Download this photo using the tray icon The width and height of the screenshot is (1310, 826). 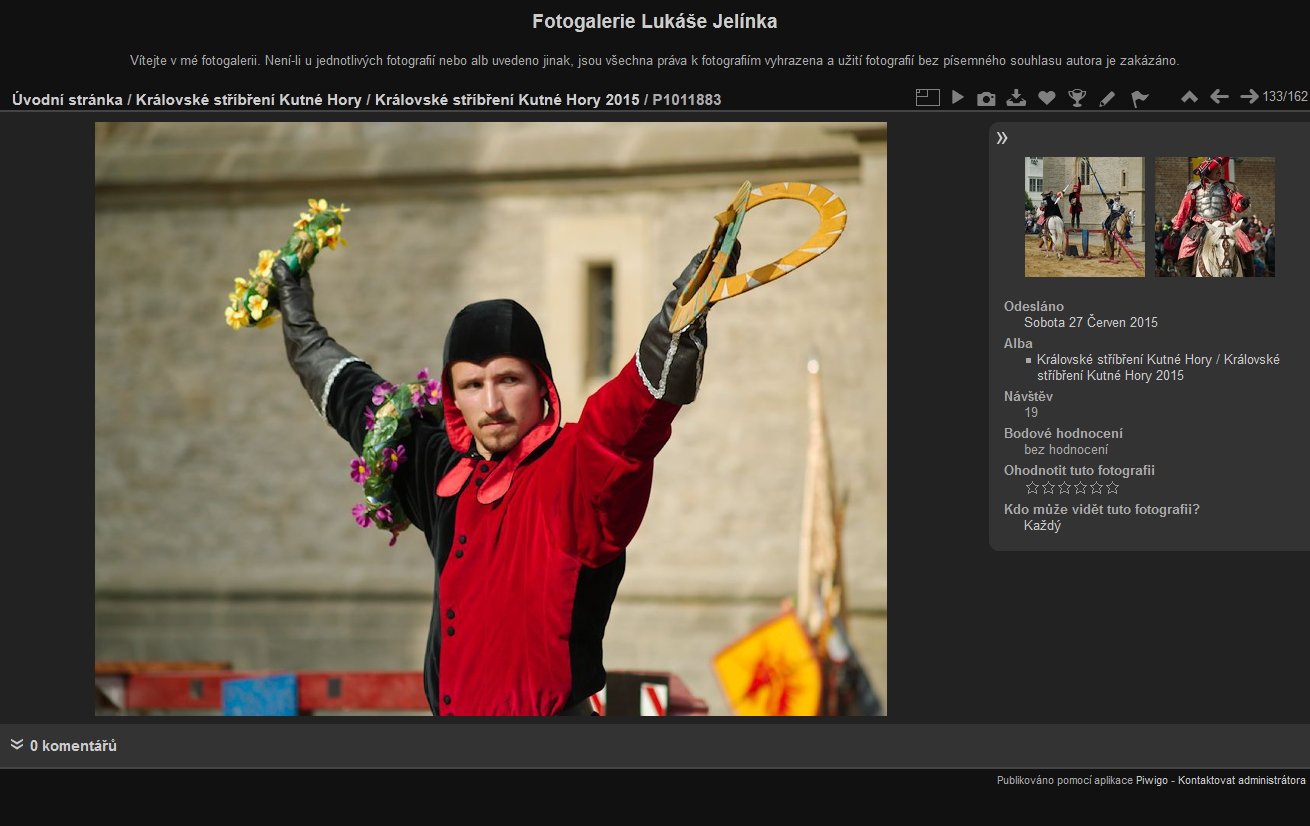pos(1016,98)
